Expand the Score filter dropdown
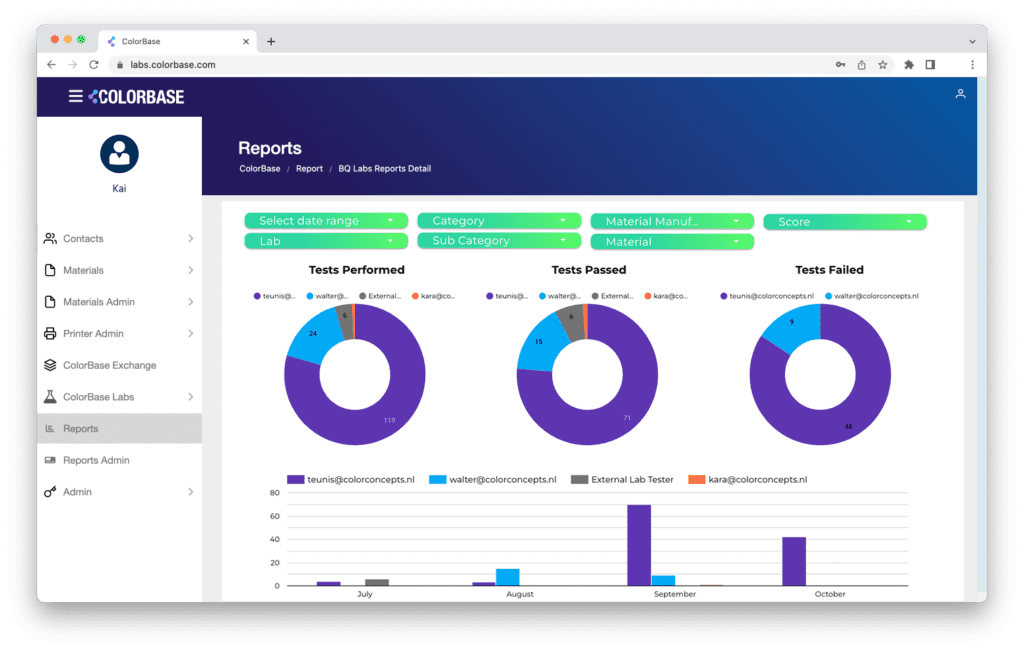The image size is (1024, 651). click(x=844, y=222)
